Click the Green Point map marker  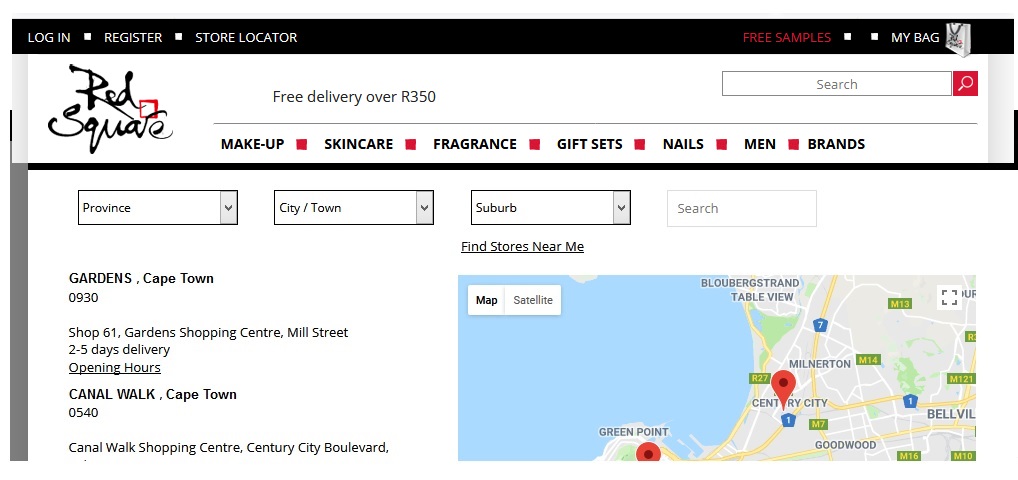649,453
